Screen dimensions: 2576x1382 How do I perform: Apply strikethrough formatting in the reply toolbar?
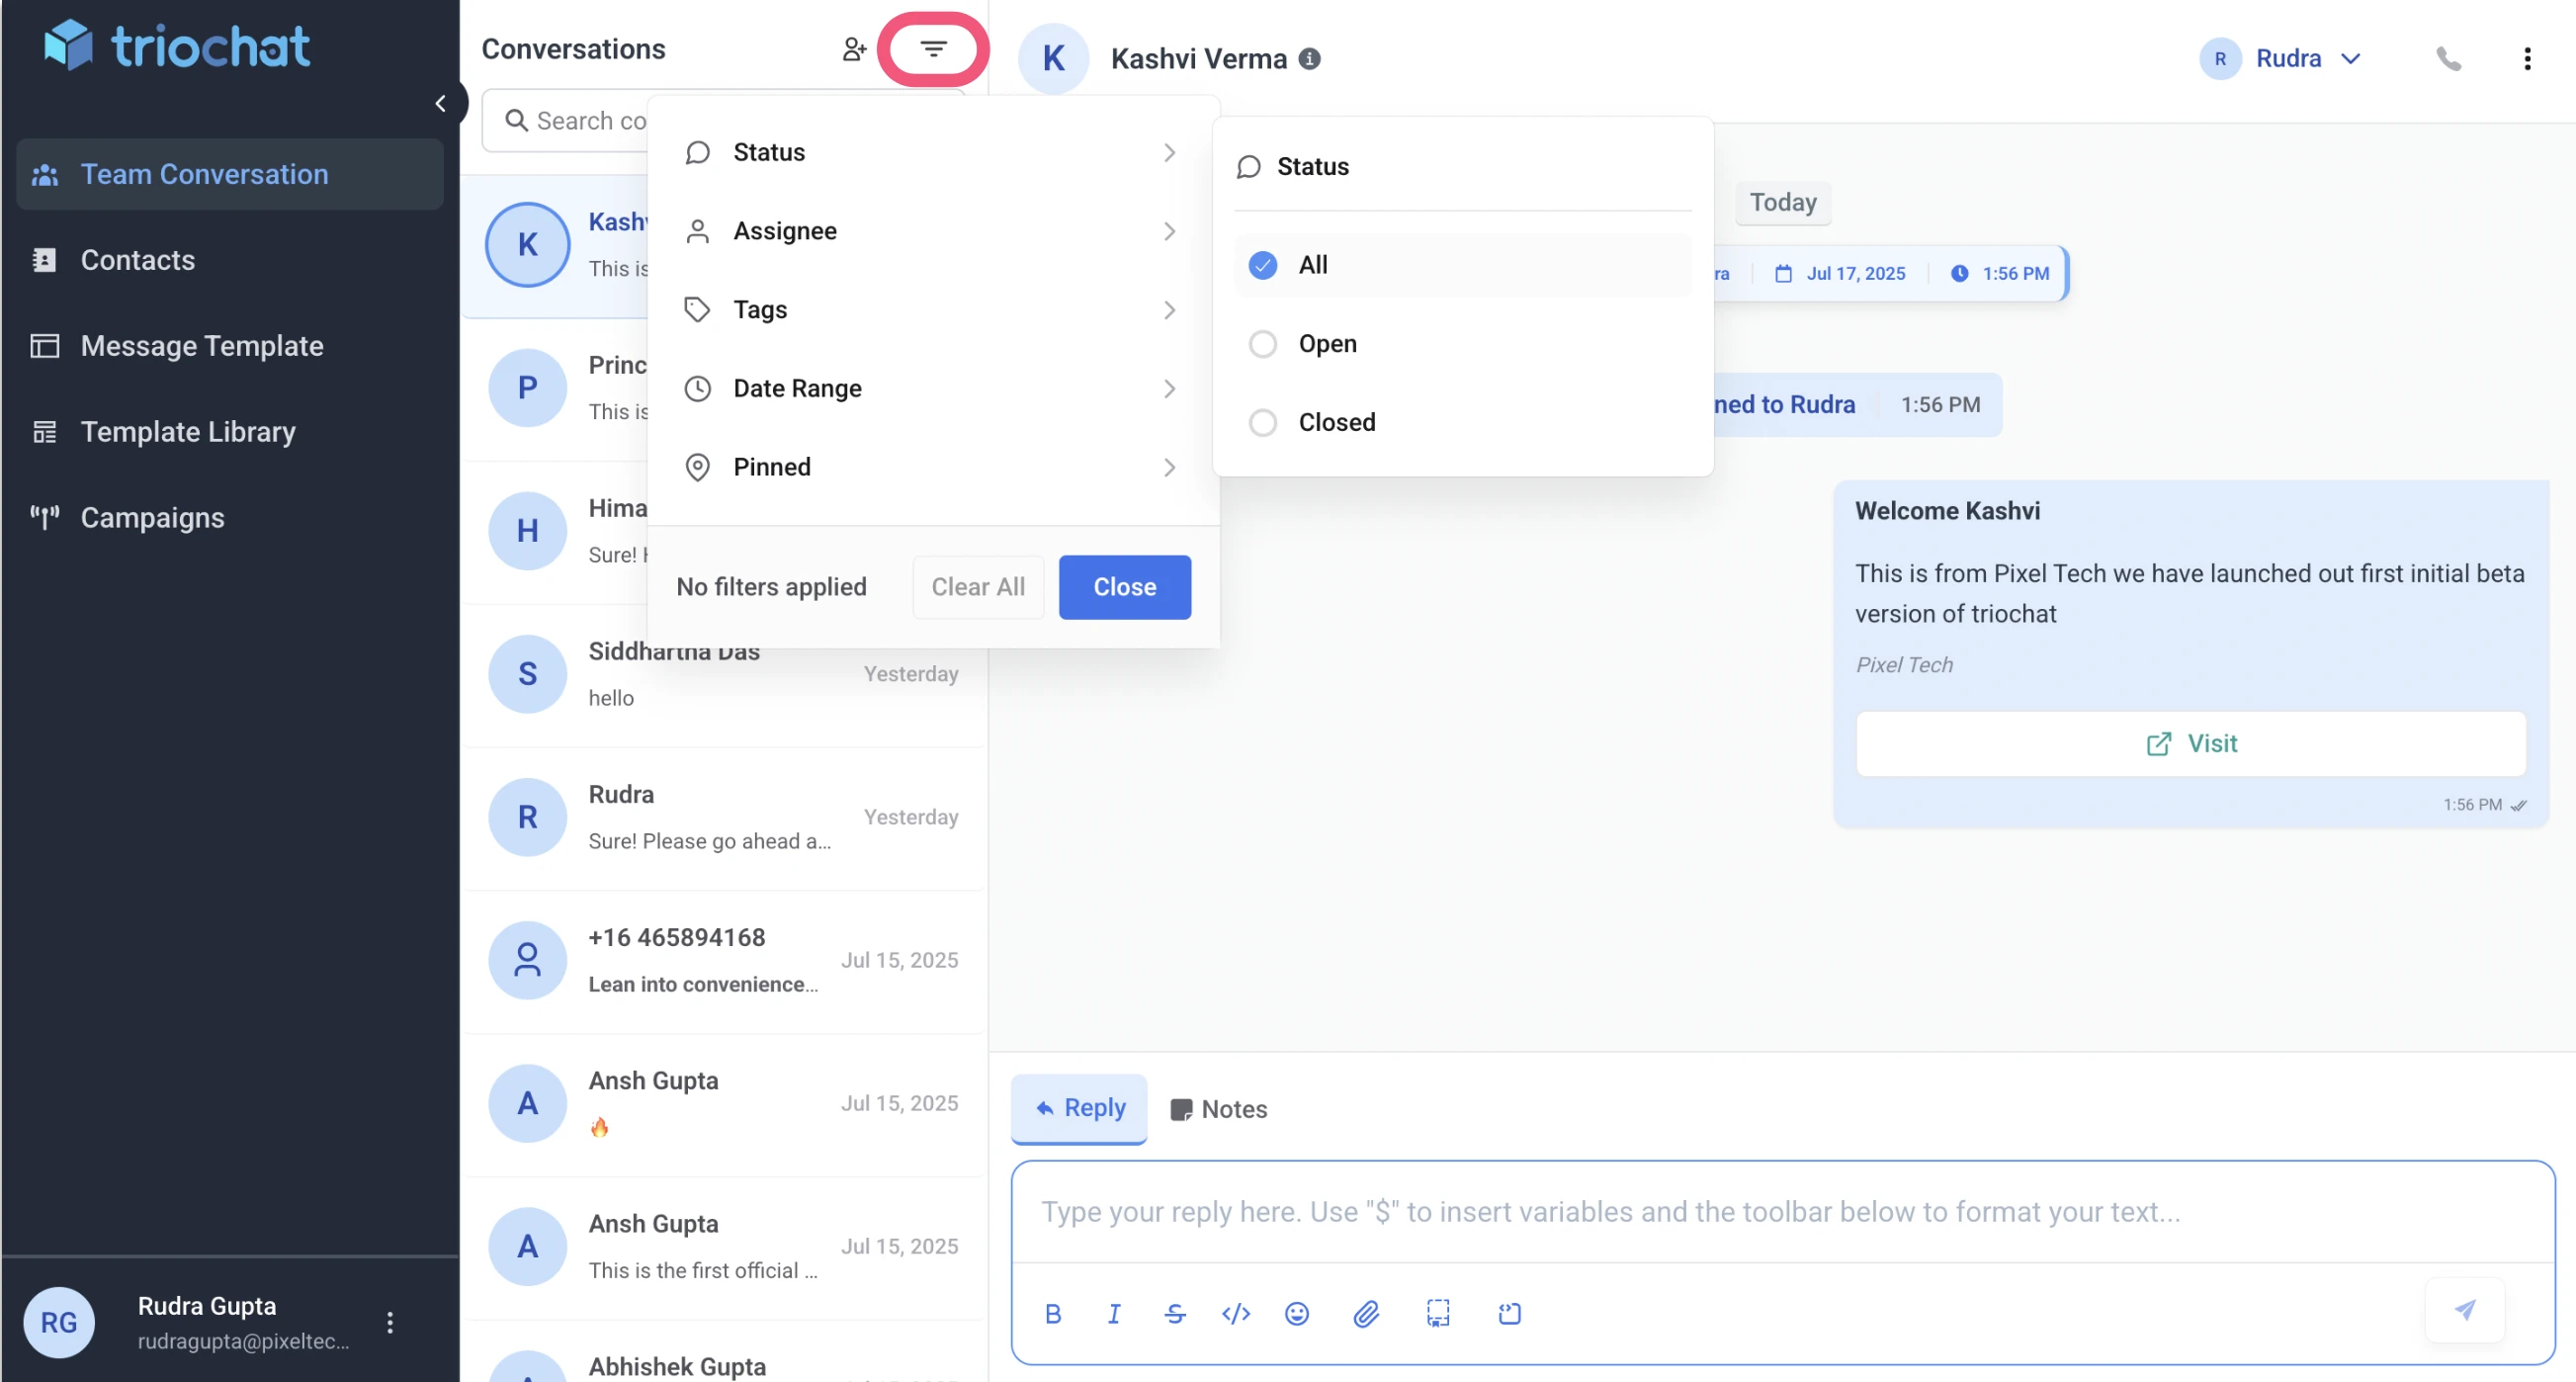pyautogui.click(x=1175, y=1314)
